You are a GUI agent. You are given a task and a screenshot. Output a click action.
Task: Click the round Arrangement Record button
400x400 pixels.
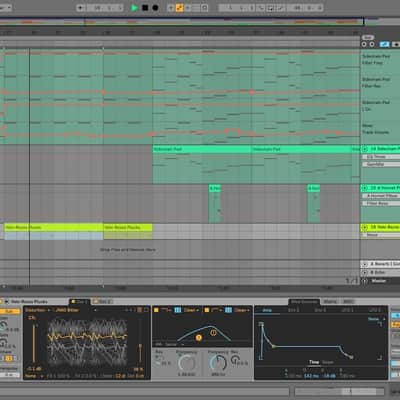point(155,8)
